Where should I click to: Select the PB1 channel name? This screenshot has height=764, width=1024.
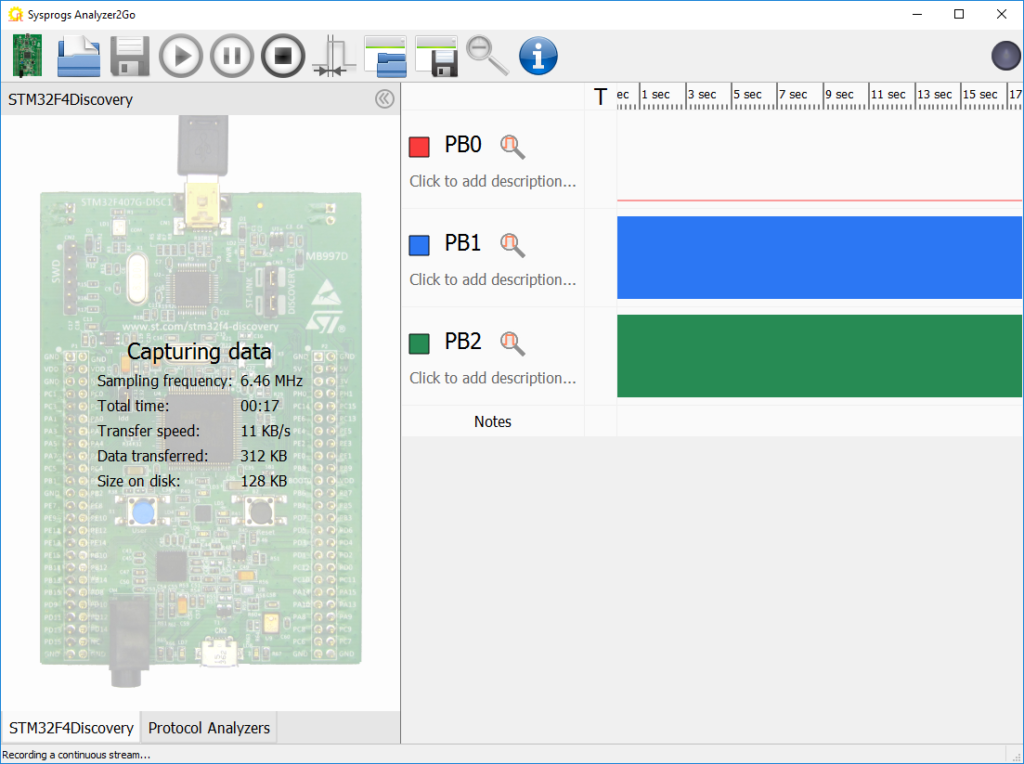tap(463, 243)
